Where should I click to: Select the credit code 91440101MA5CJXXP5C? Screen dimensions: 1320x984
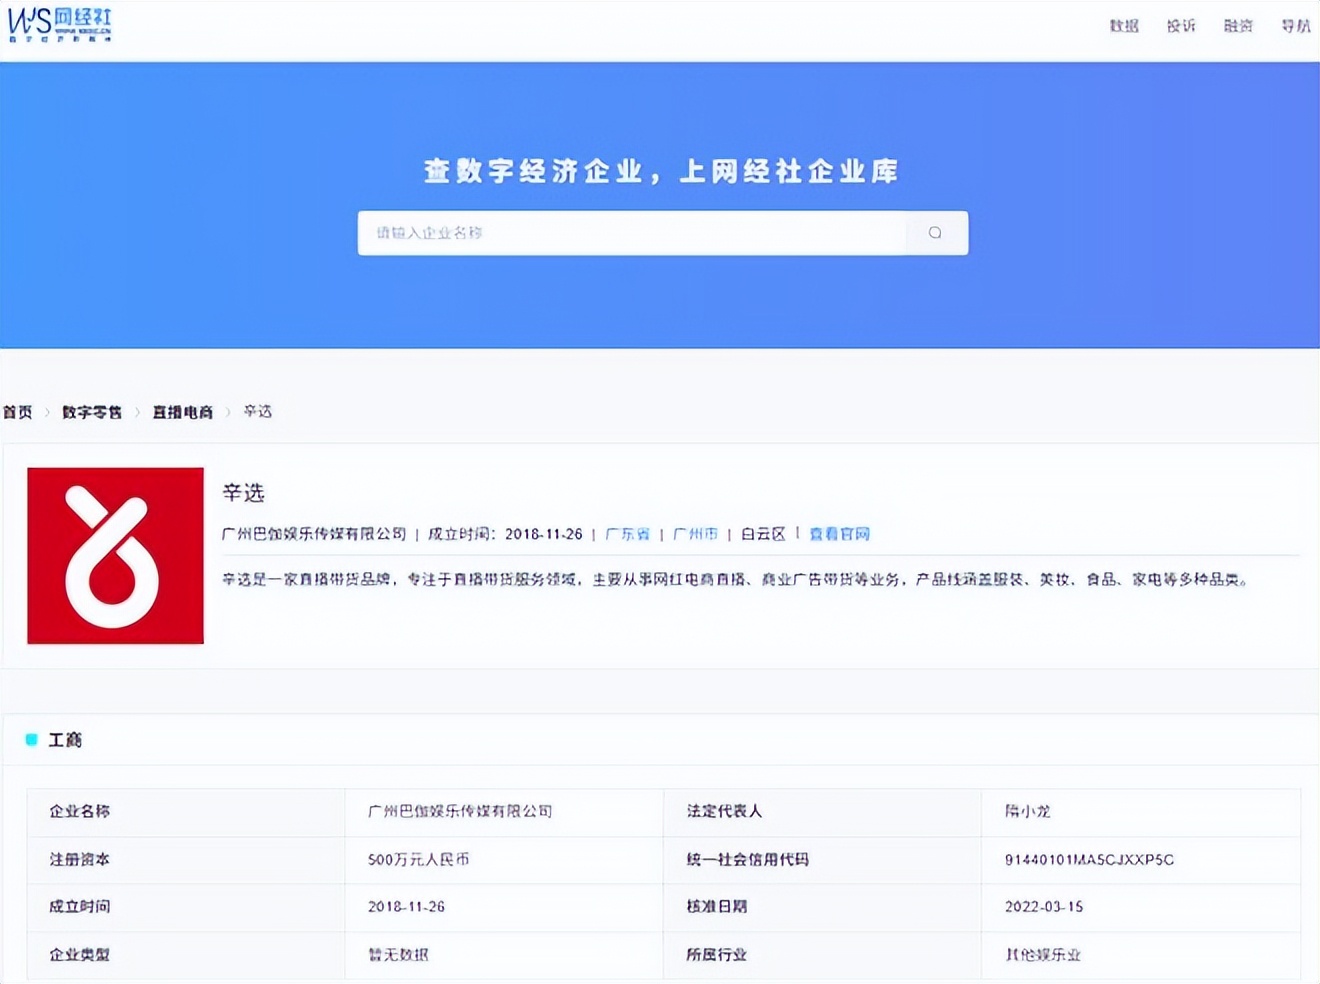pos(1089,860)
